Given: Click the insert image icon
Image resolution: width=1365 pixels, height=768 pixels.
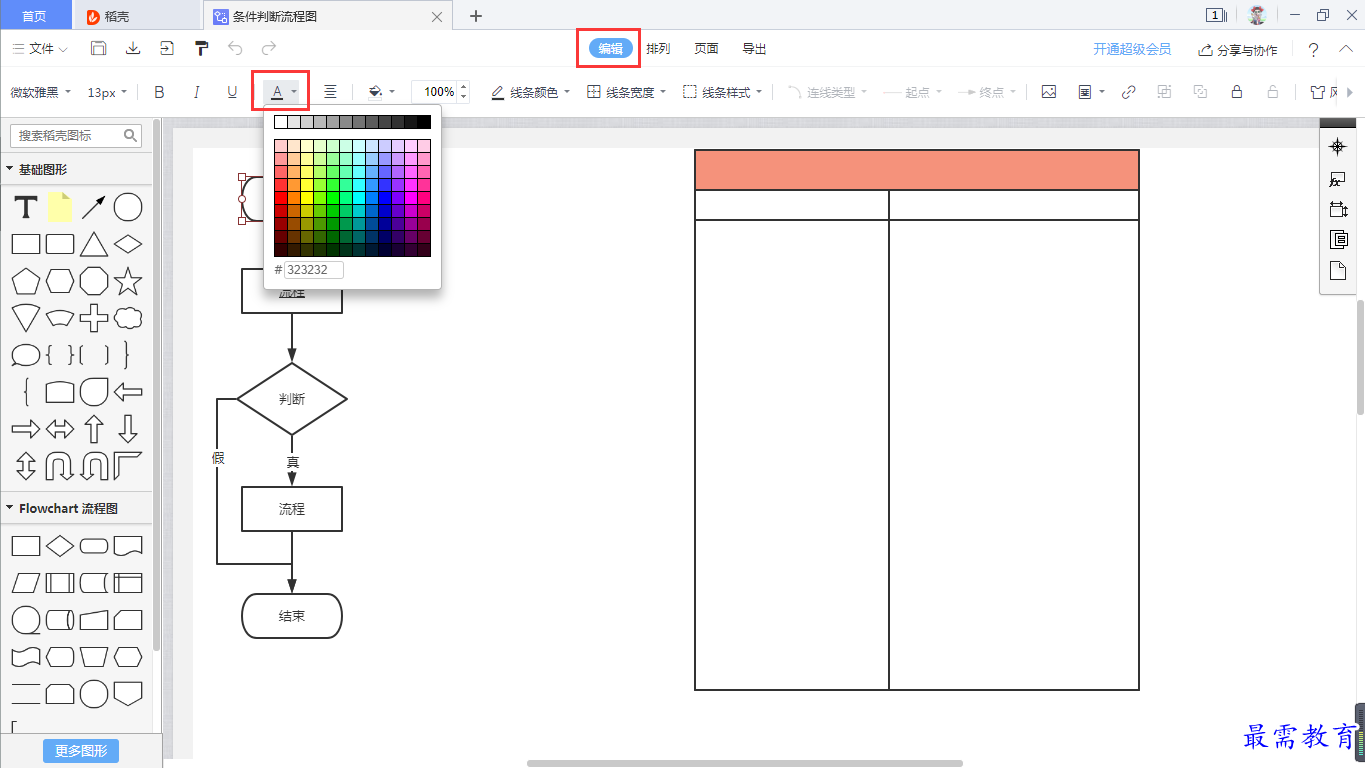Looking at the screenshot, I should tap(1049, 92).
